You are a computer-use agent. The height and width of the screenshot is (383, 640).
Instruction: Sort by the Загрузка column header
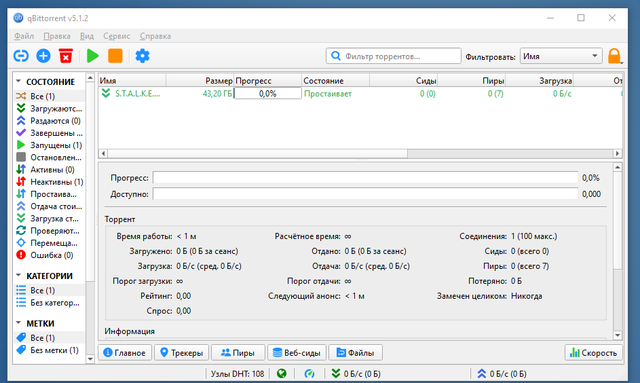coord(539,80)
